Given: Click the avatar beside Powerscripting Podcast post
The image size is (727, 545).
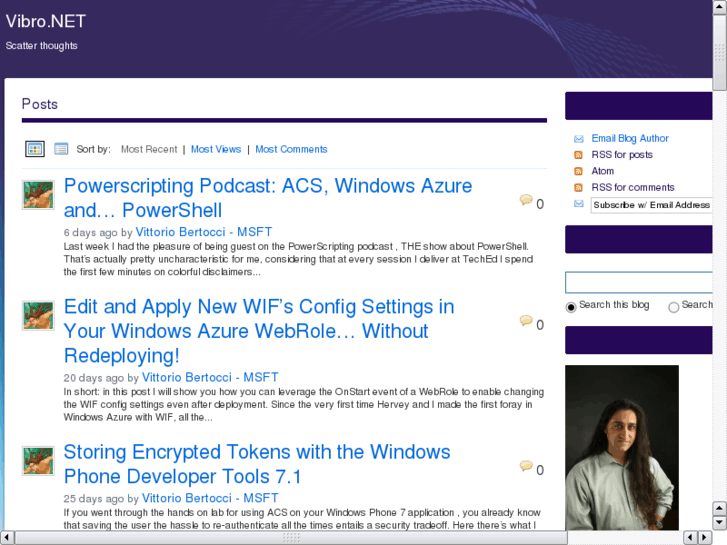Looking at the screenshot, I should pyautogui.click(x=38, y=195).
